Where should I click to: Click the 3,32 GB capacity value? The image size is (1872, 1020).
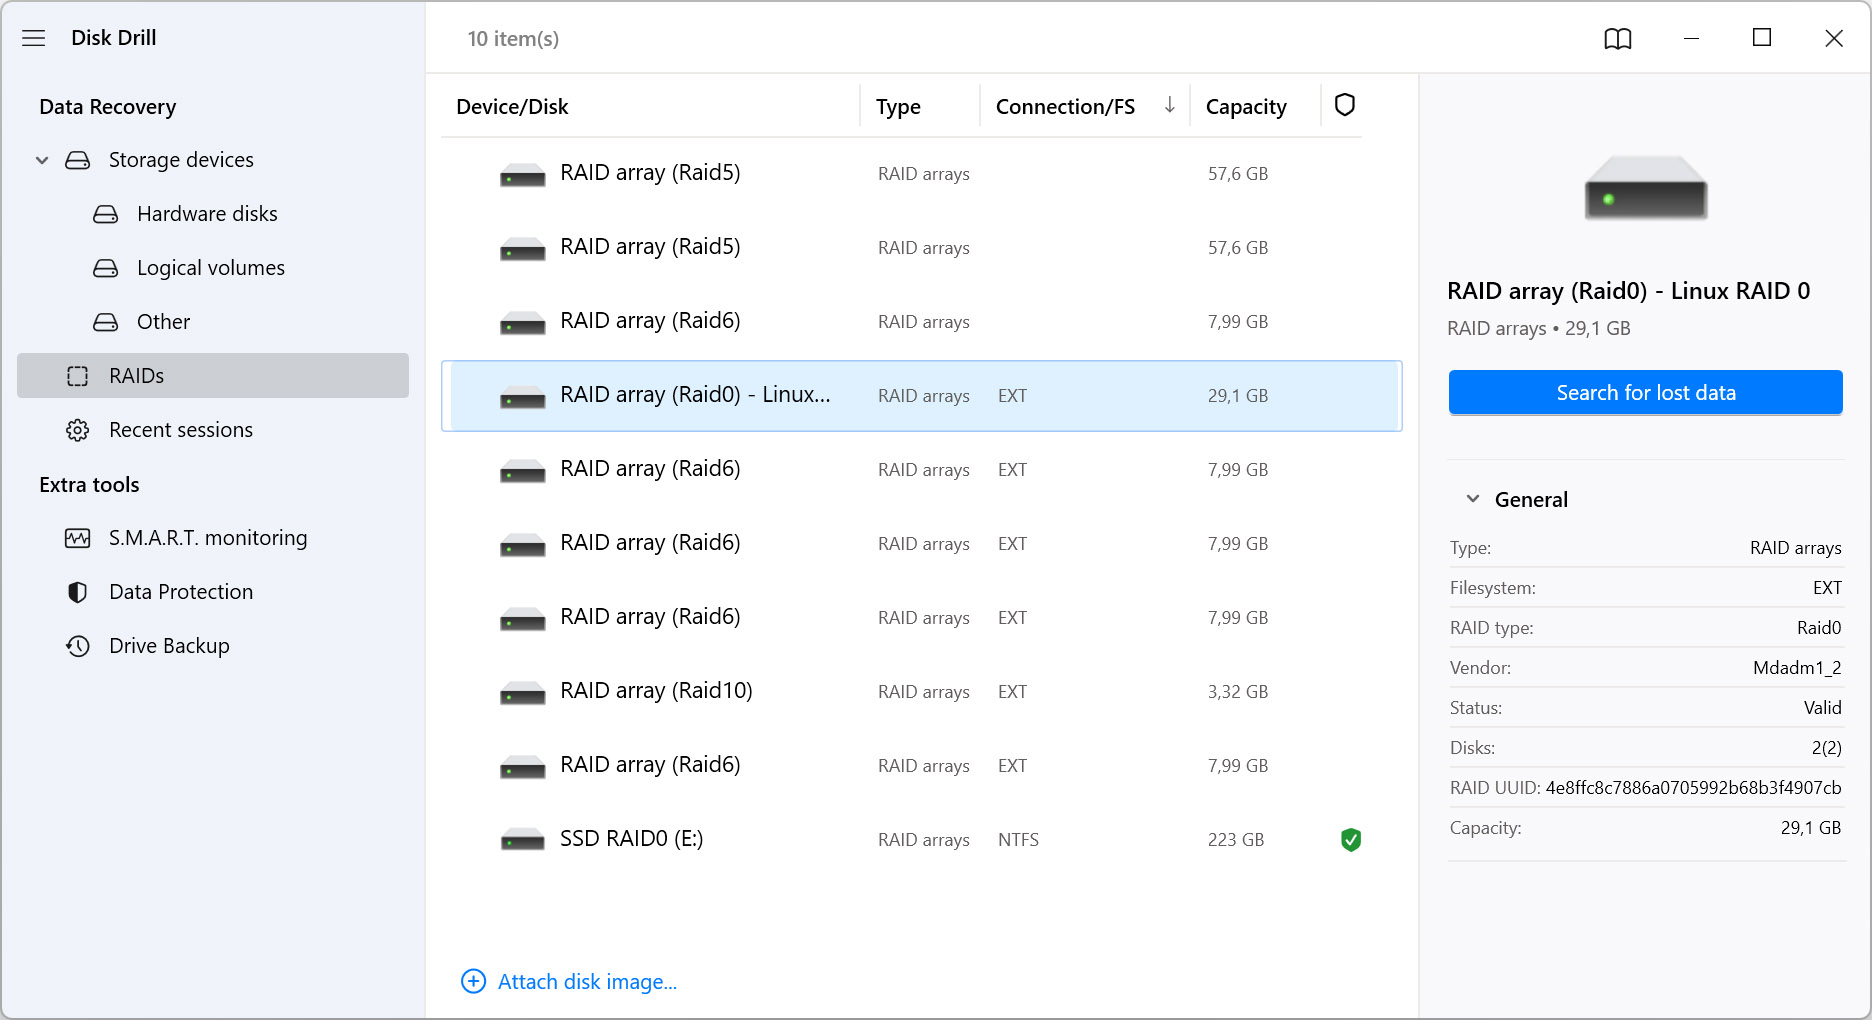coord(1238,692)
